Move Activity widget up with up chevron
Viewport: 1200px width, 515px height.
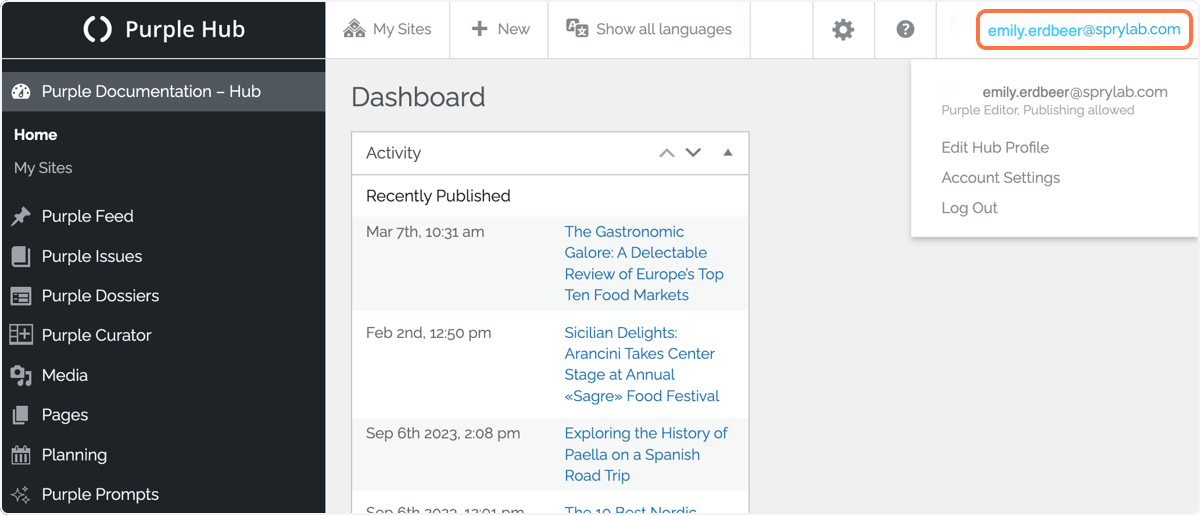point(667,153)
